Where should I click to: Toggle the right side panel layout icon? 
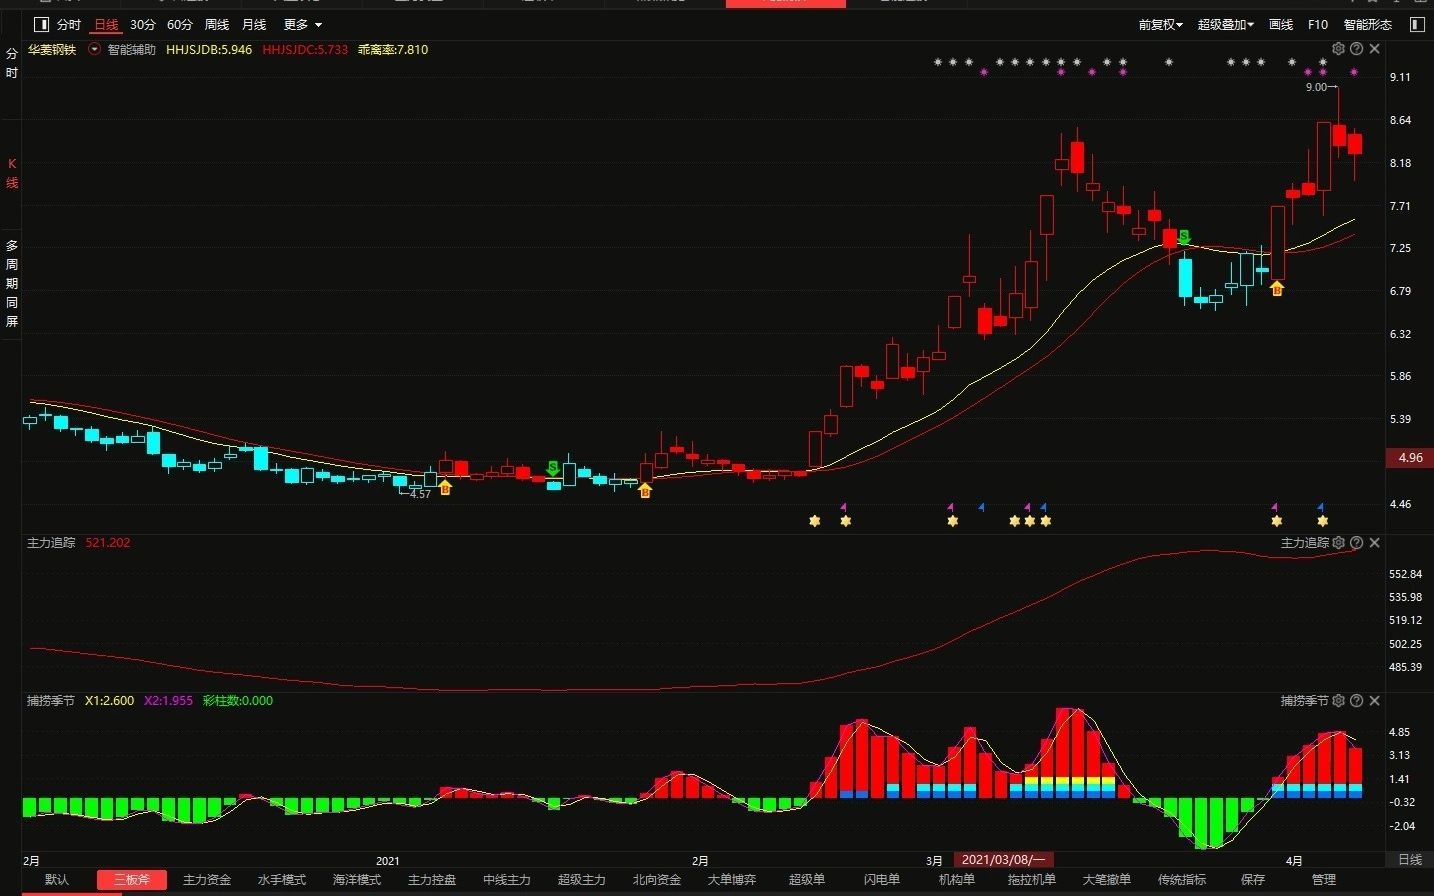(x=1419, y=24)
